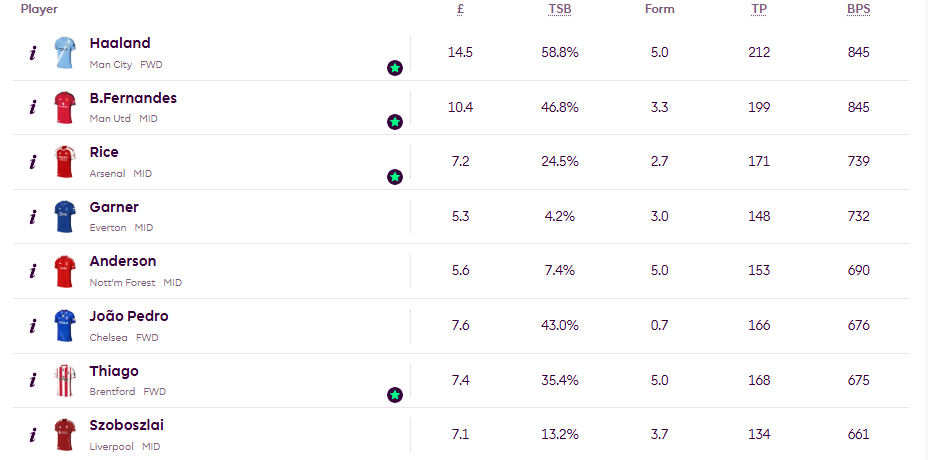Click the green star badge on Haaland's row
The width and height of the screenshot is (928, 460).
[x=395, y=68]
